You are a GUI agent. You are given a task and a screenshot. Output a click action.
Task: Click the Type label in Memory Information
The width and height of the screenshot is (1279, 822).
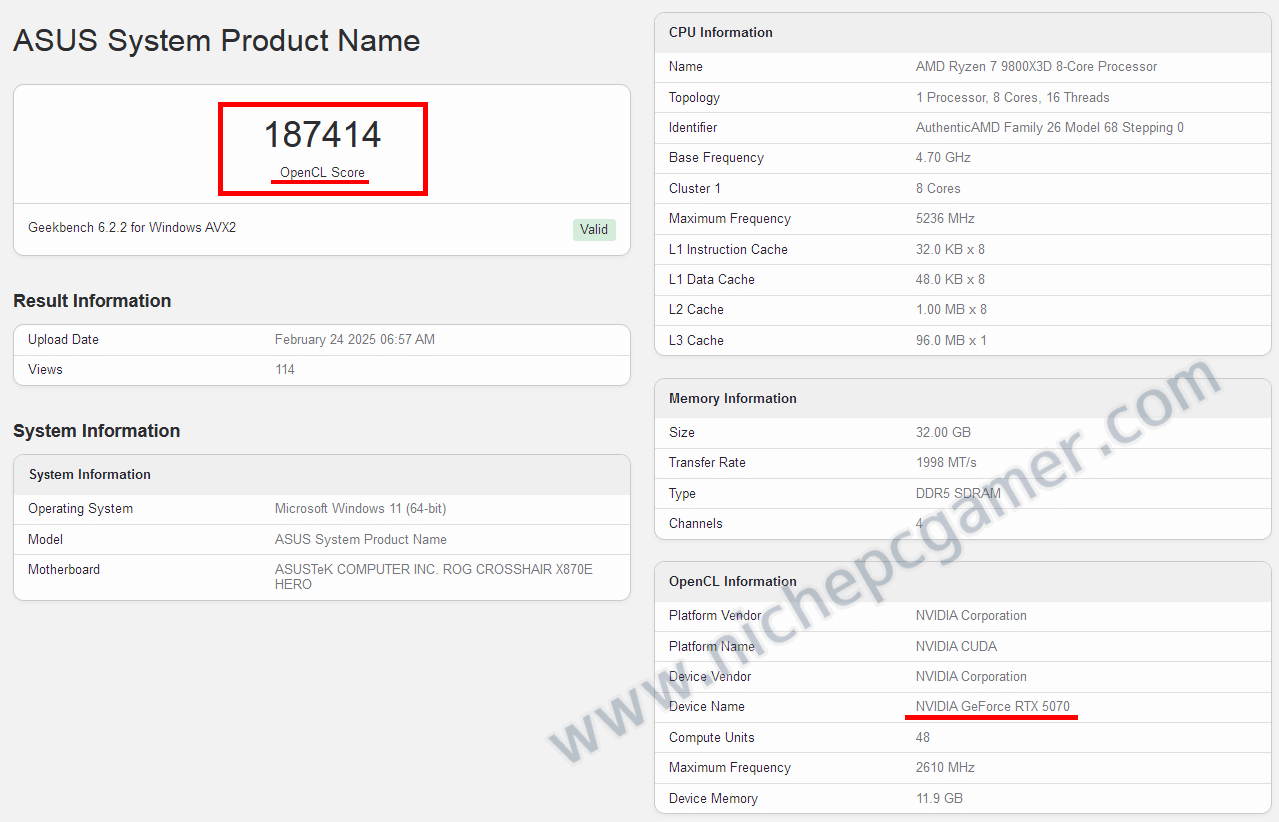tap(682, 493)
